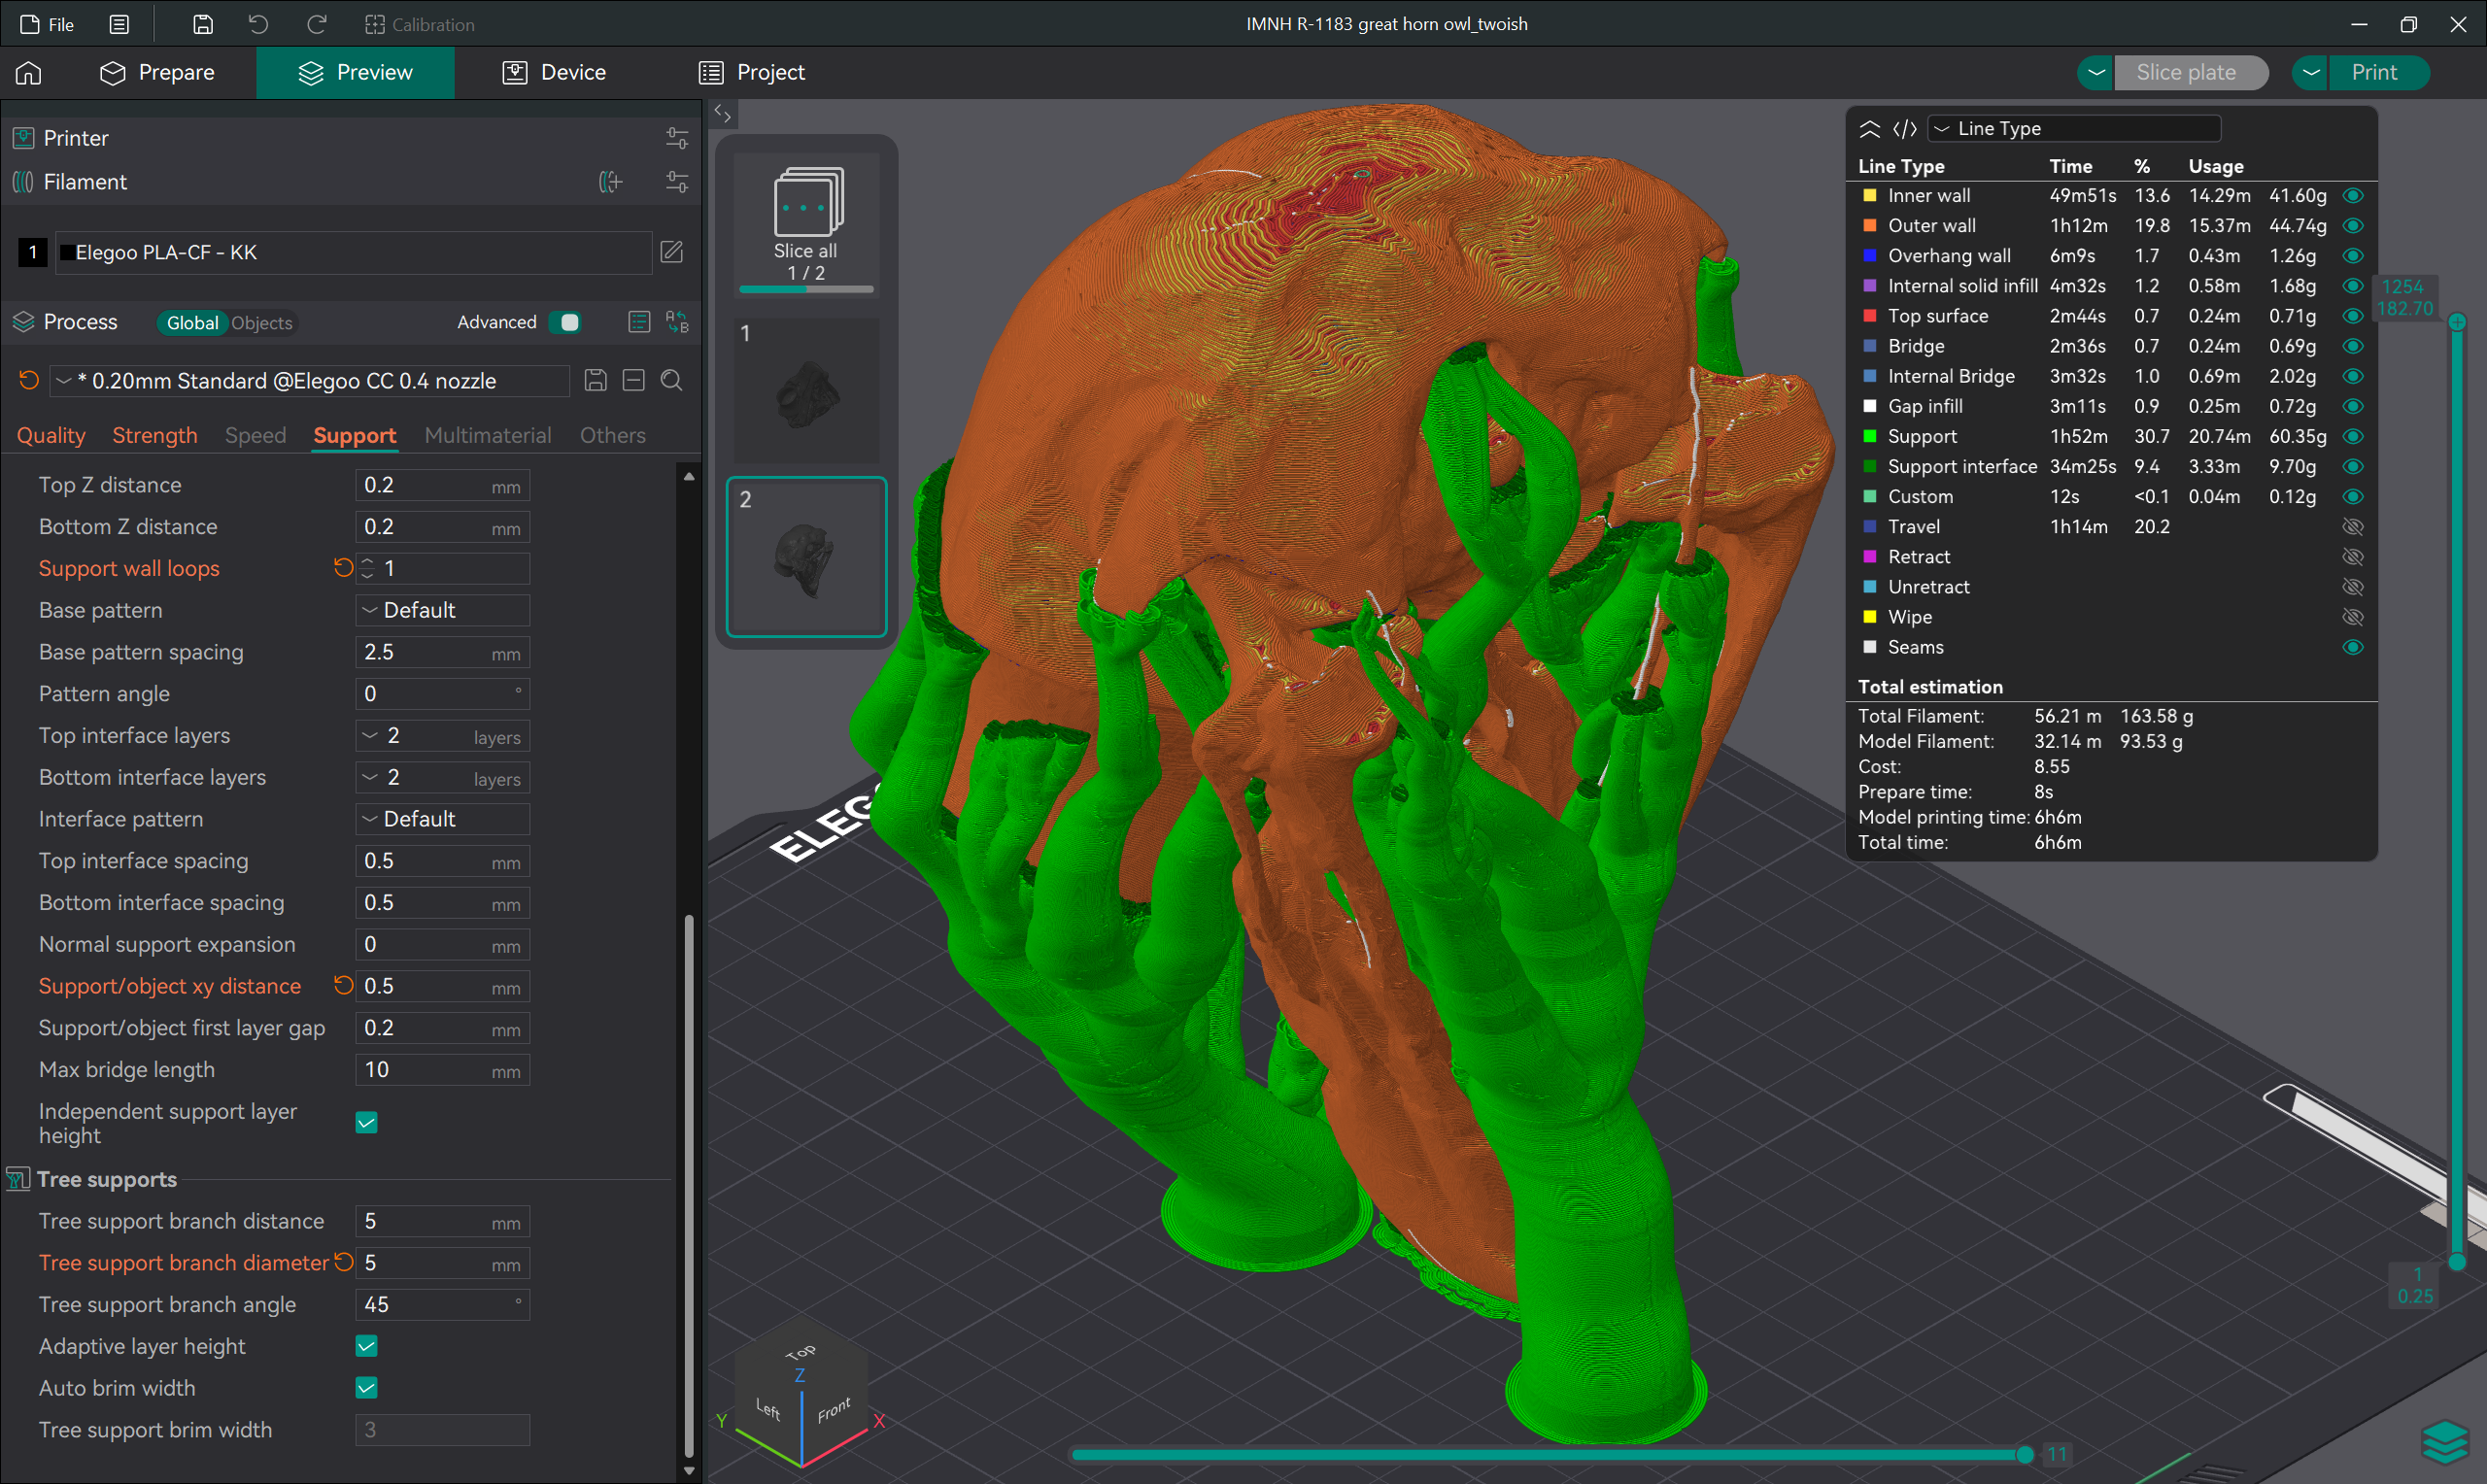The width and height of the screenshot is (2487, 1484).
Task: Go to the home screen icon
Action: pyautogui.click(x=29, y=72)
